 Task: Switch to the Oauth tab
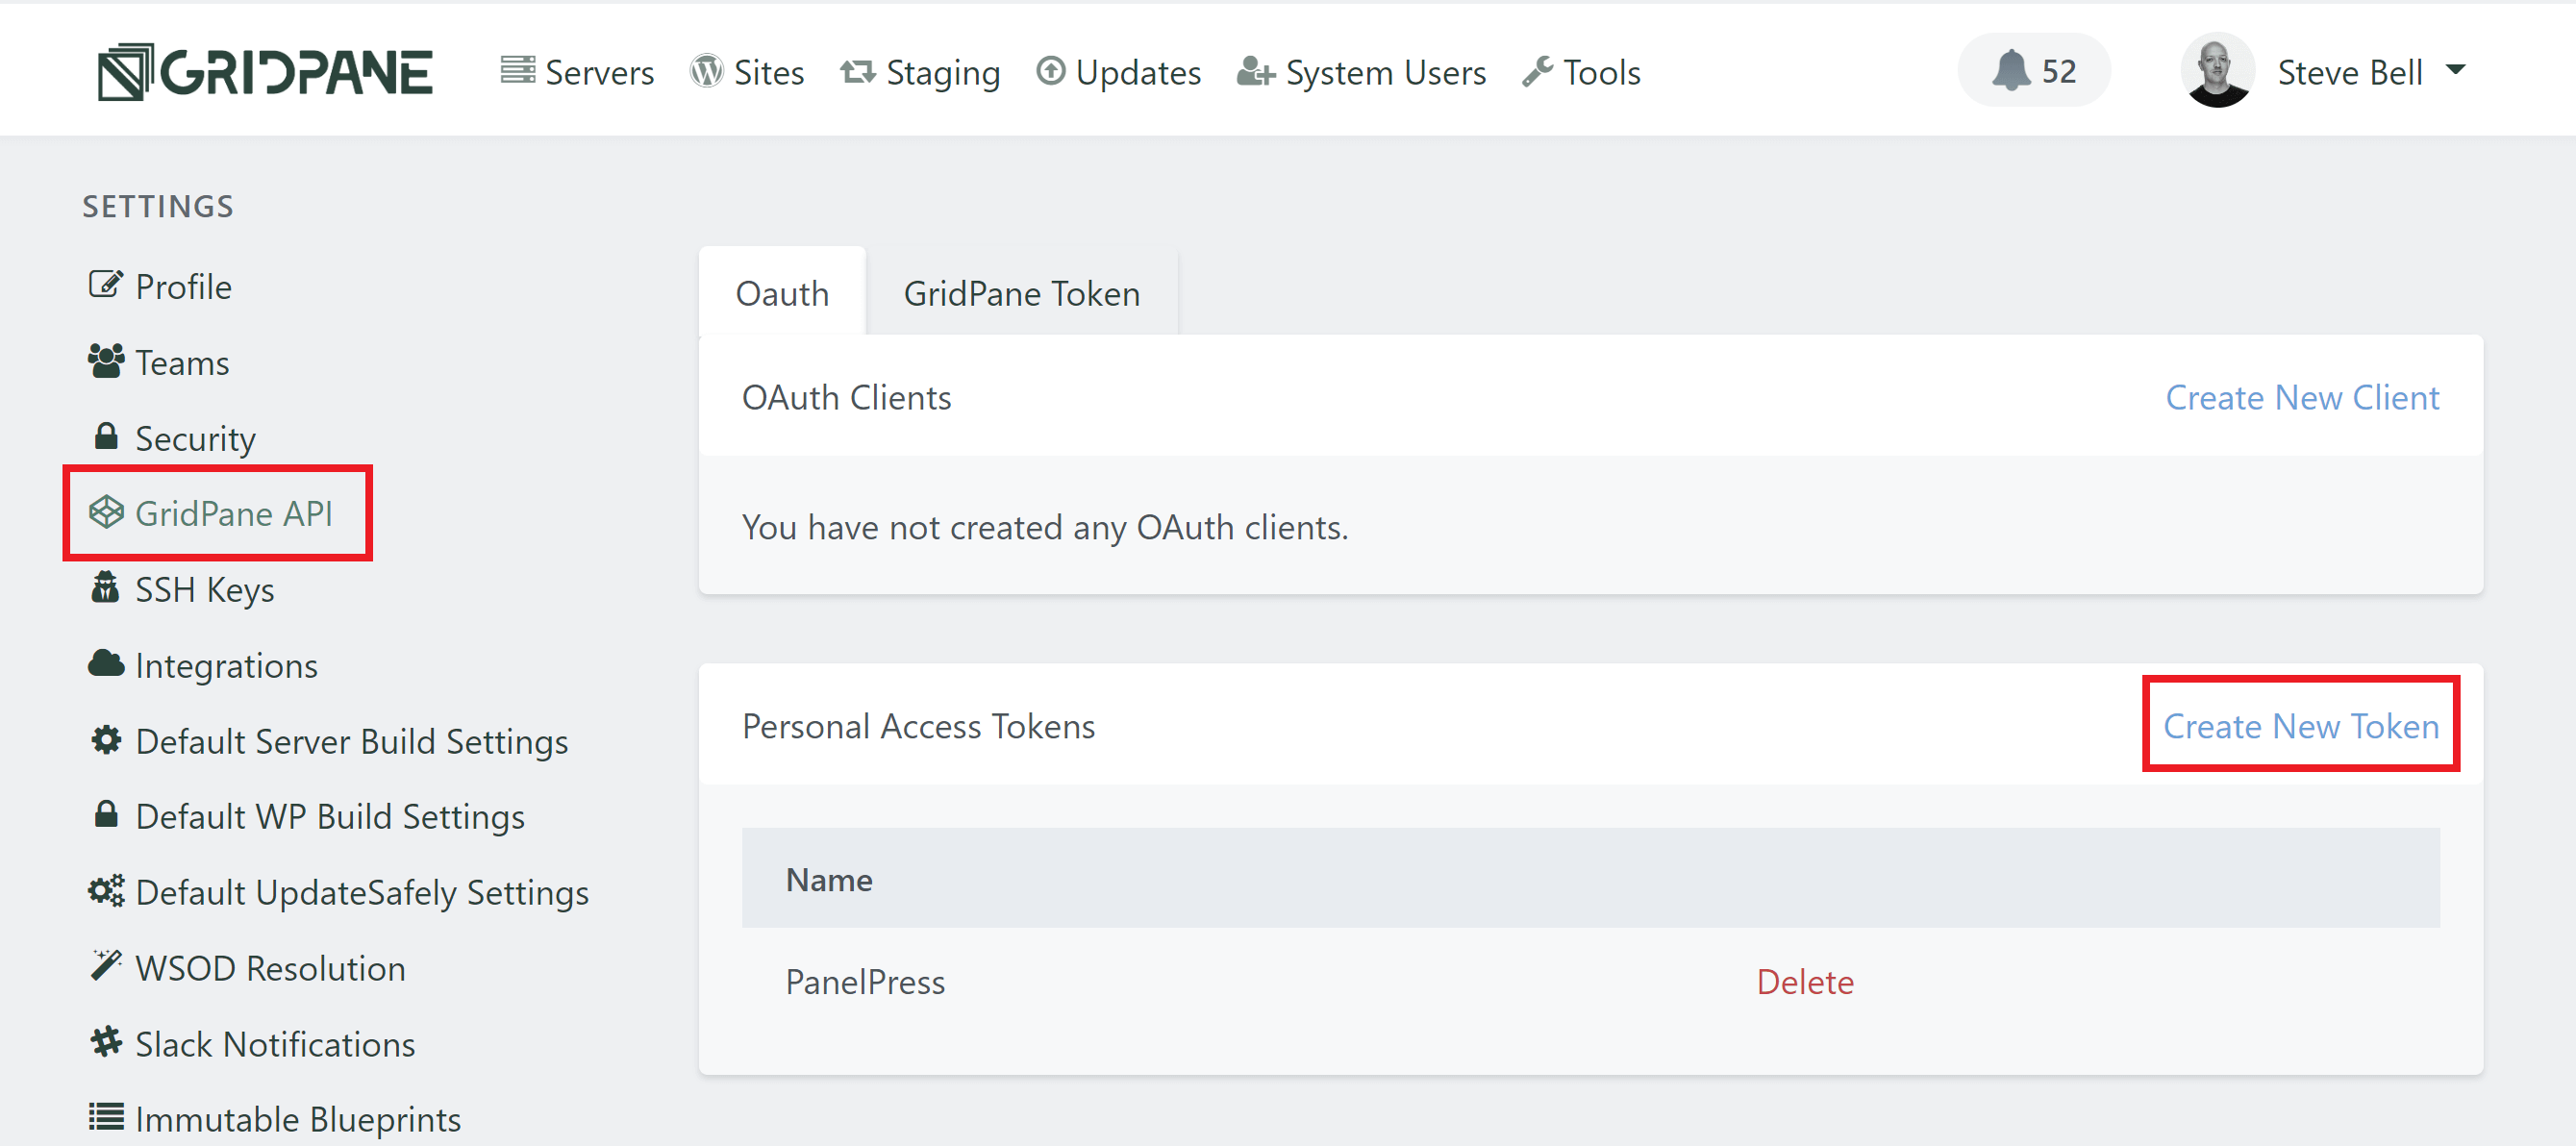tap(782, 293)
